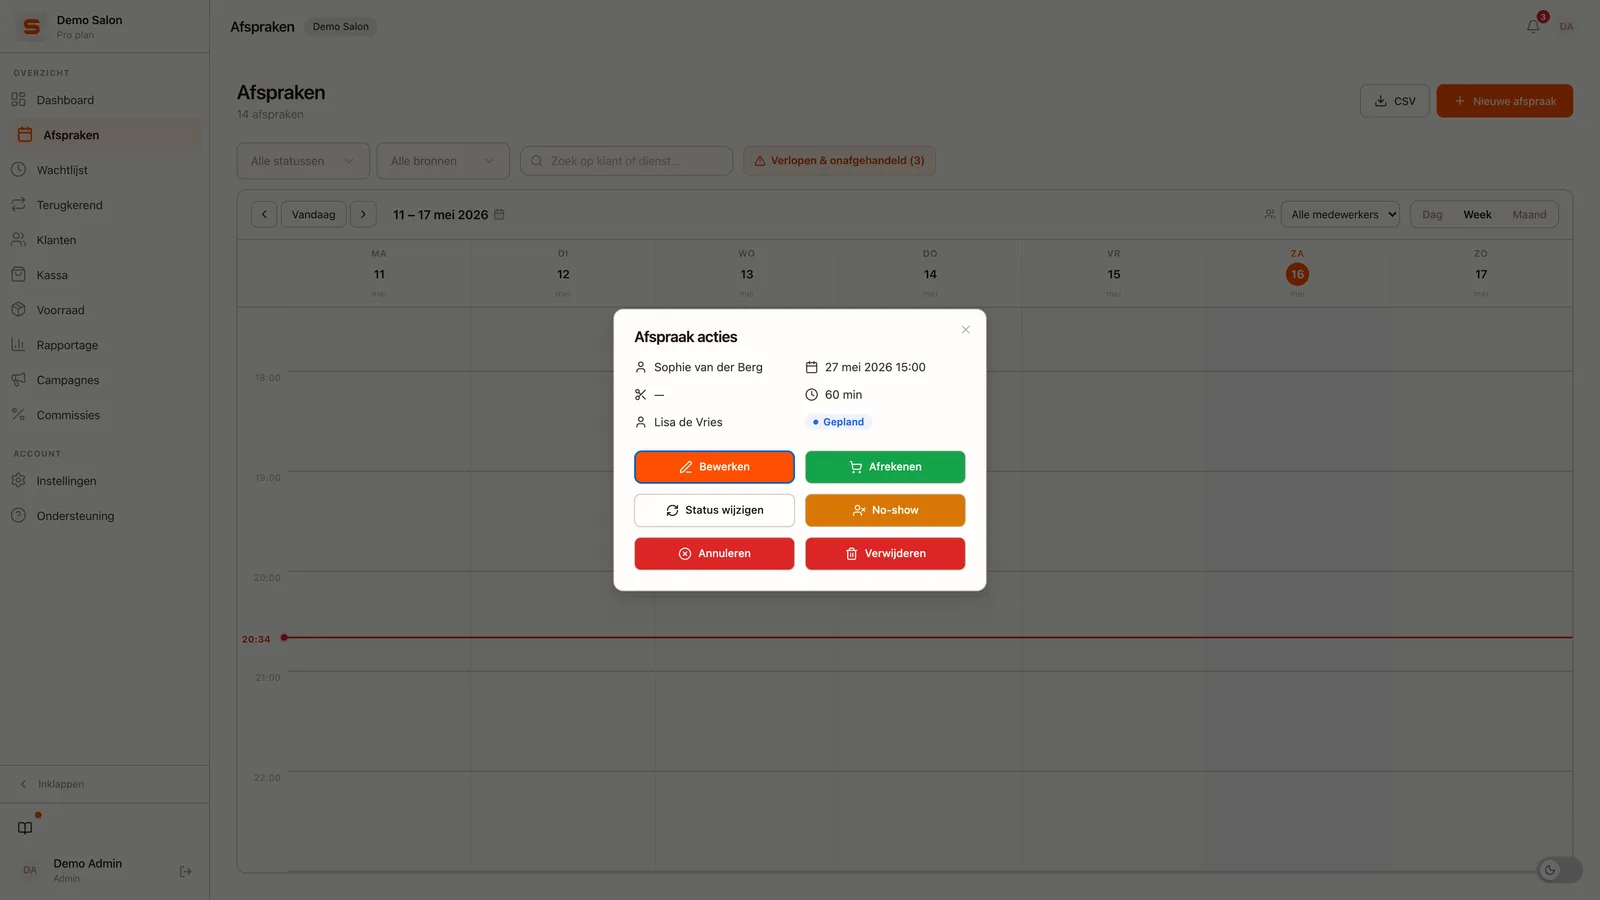Open Commissies in the sidebar

104,415
